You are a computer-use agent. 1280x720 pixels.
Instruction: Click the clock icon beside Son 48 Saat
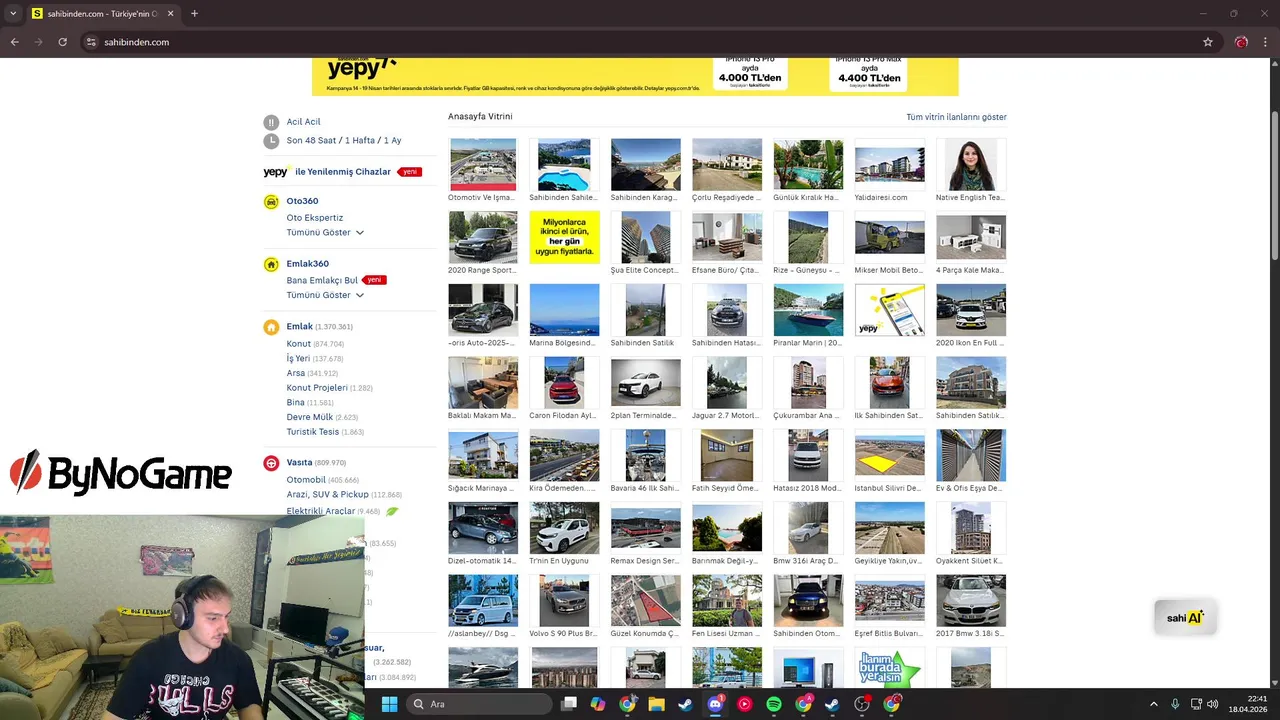tap(271, 141)
